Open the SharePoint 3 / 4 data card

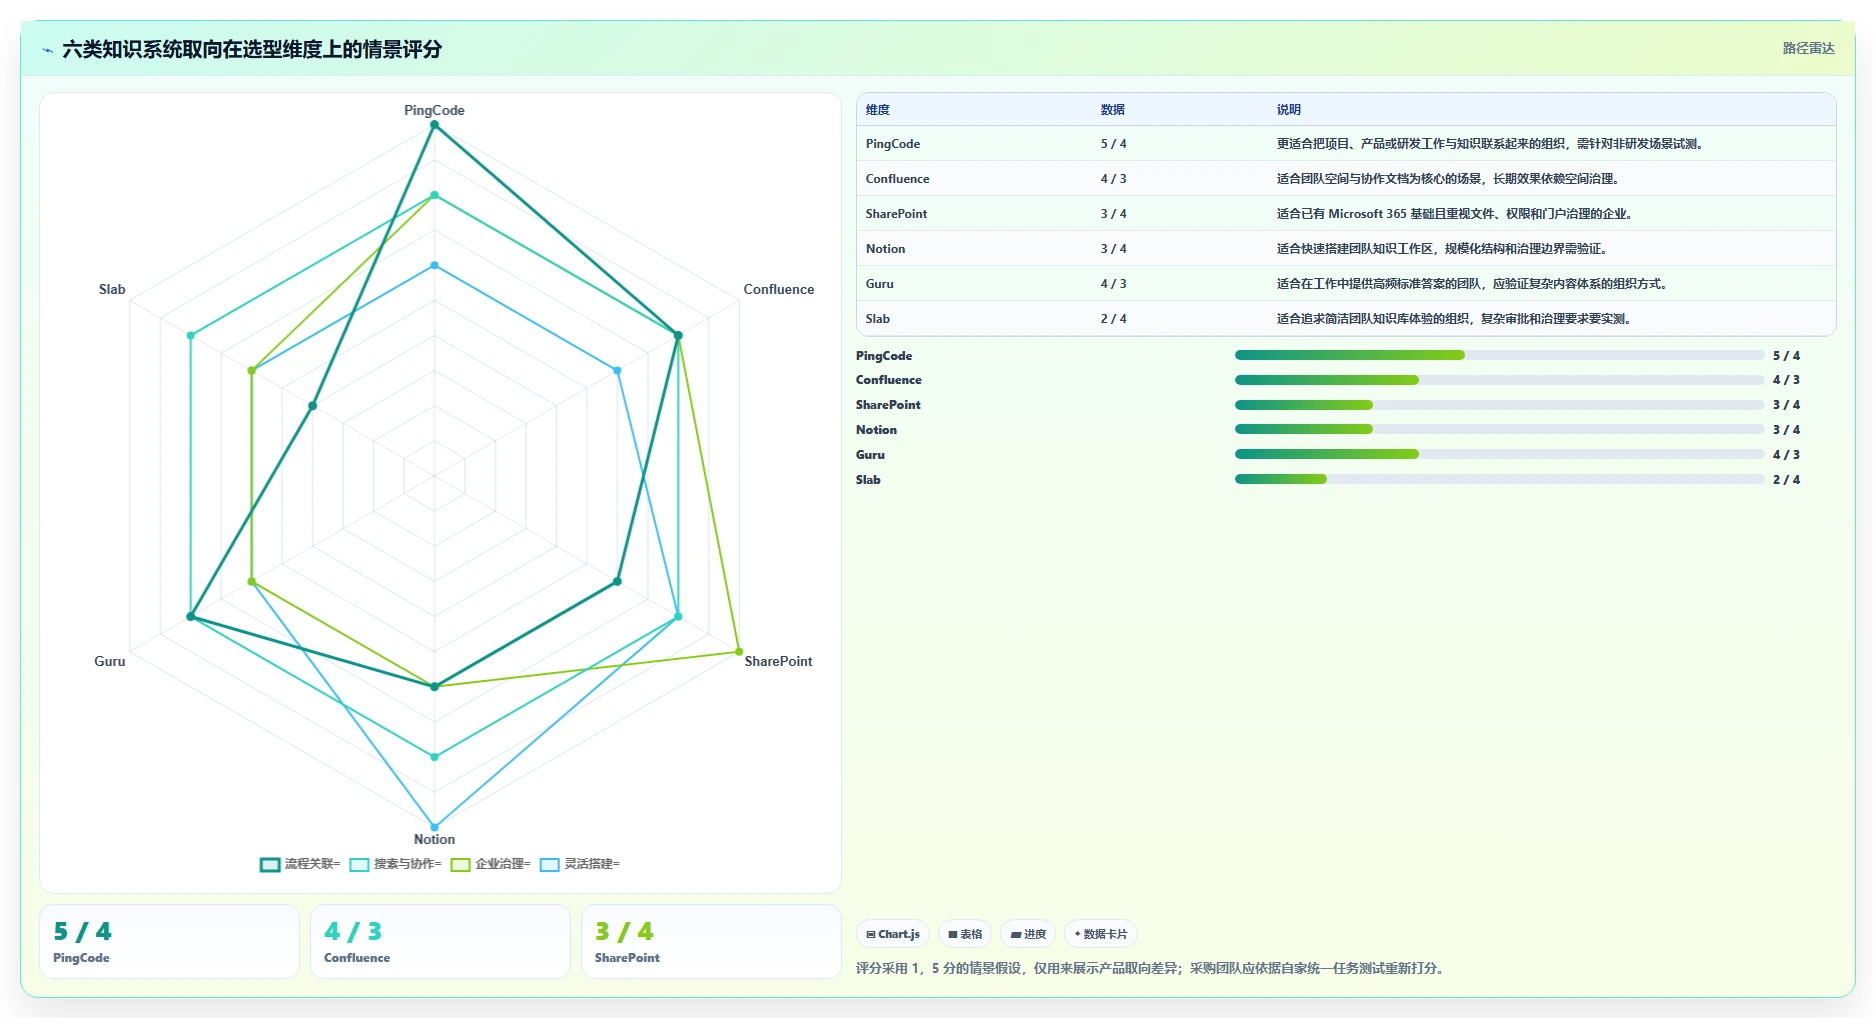pyautogui.click(x=711, y=942)
